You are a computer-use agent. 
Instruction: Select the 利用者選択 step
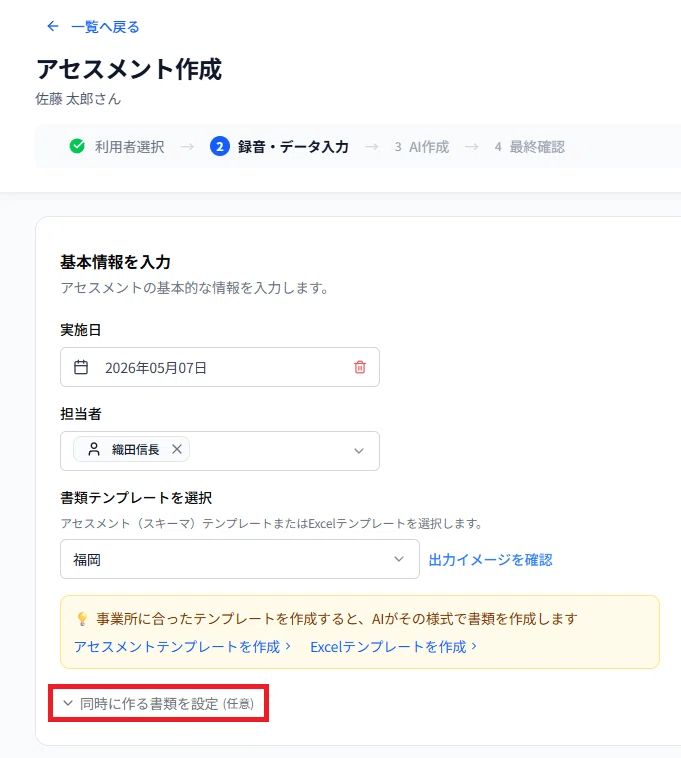(130, 146)
